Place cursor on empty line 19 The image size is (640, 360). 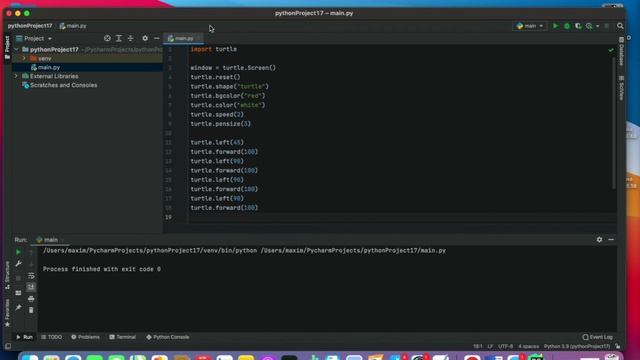(x=402, y=217)
